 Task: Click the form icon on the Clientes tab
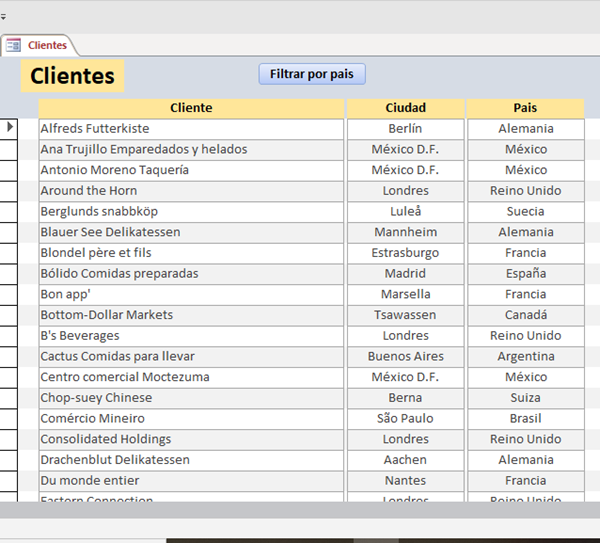point(14,45)
